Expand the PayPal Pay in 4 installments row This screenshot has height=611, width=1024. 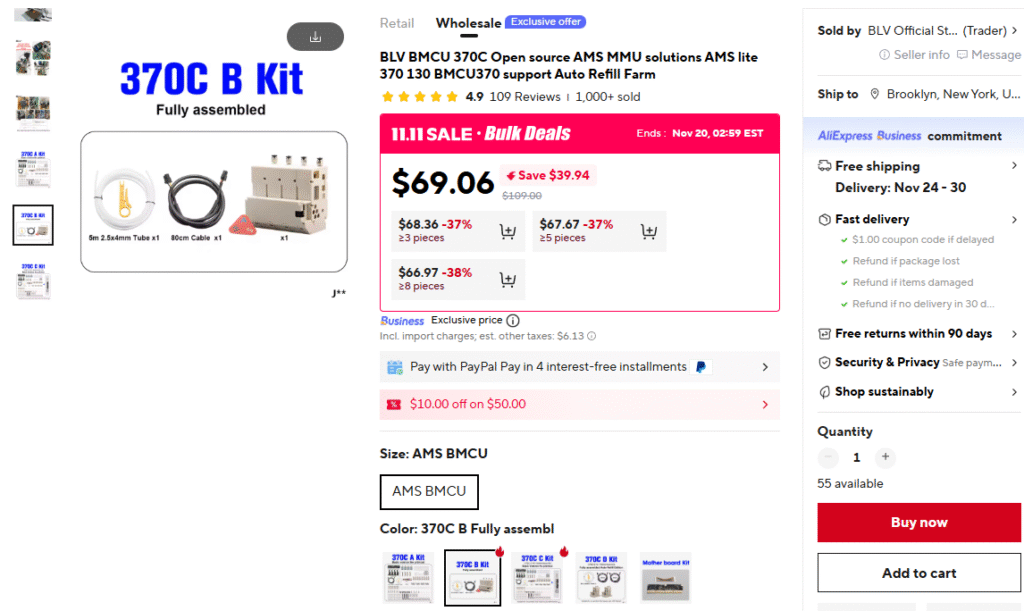(765, 367)
